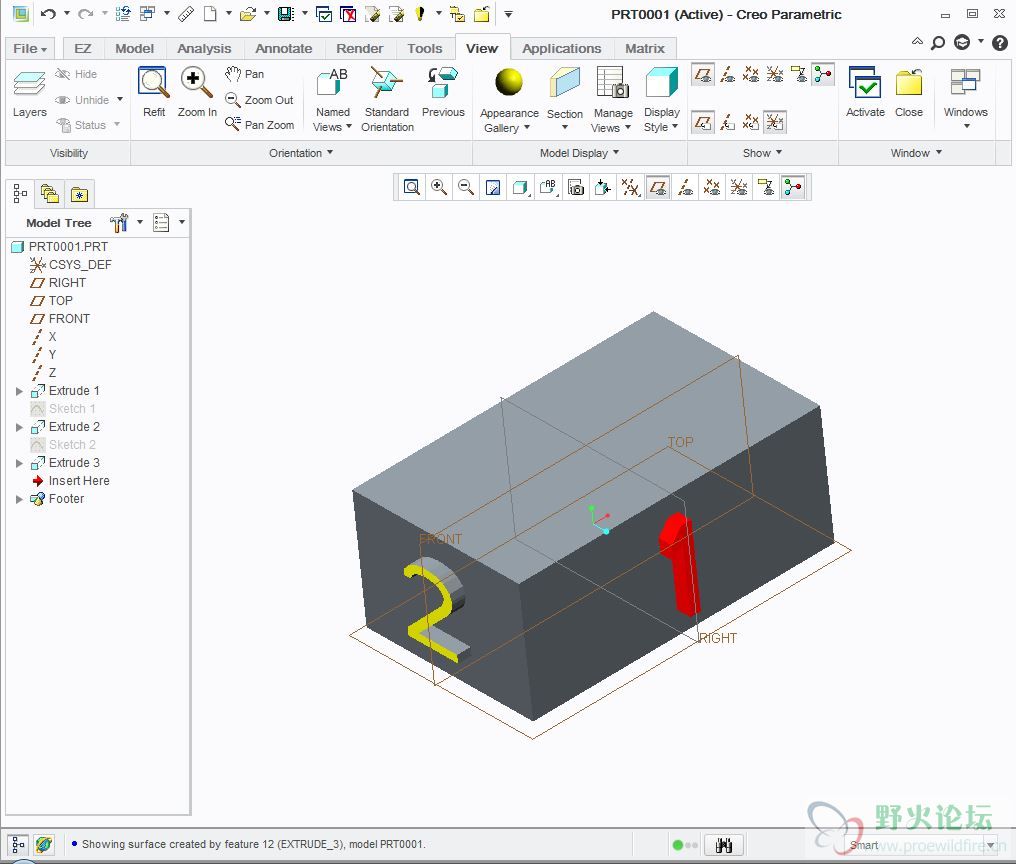Switch to the Favorites navigator tab
The width and height of the screenshot is (1016, 864).
click(80, 194)
